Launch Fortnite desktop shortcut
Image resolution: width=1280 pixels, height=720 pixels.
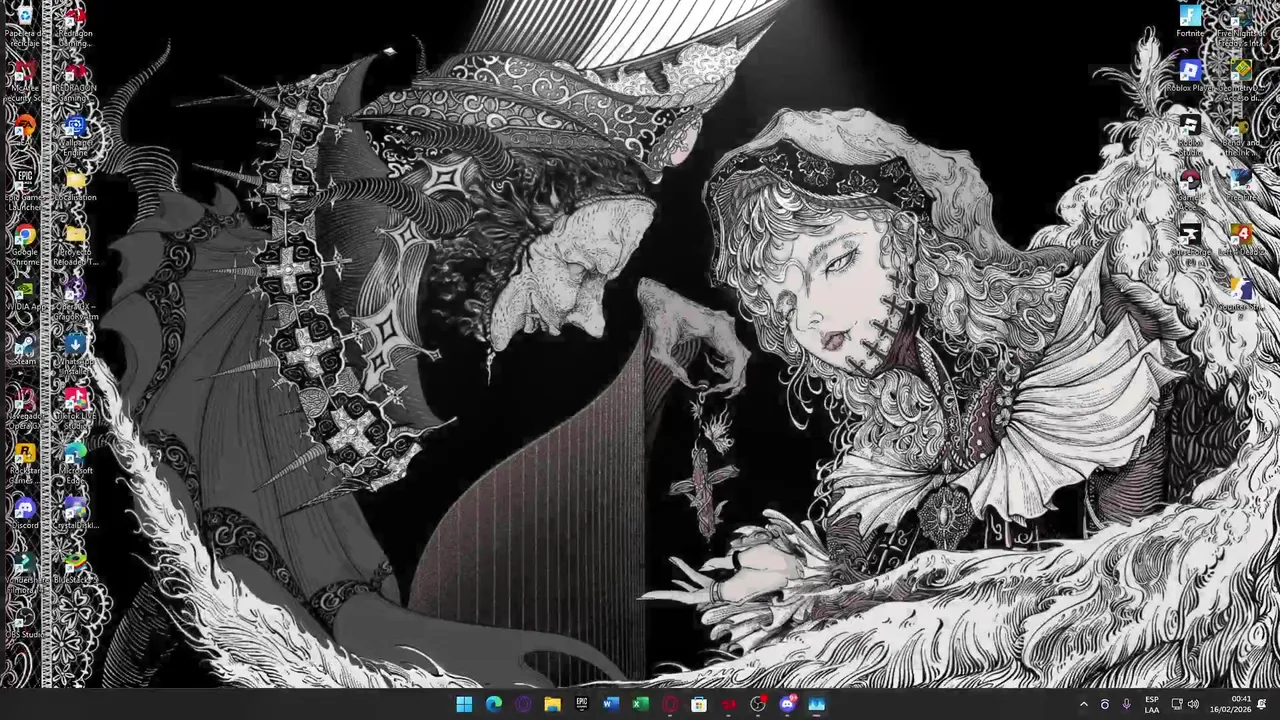(x=1190, y=22)
